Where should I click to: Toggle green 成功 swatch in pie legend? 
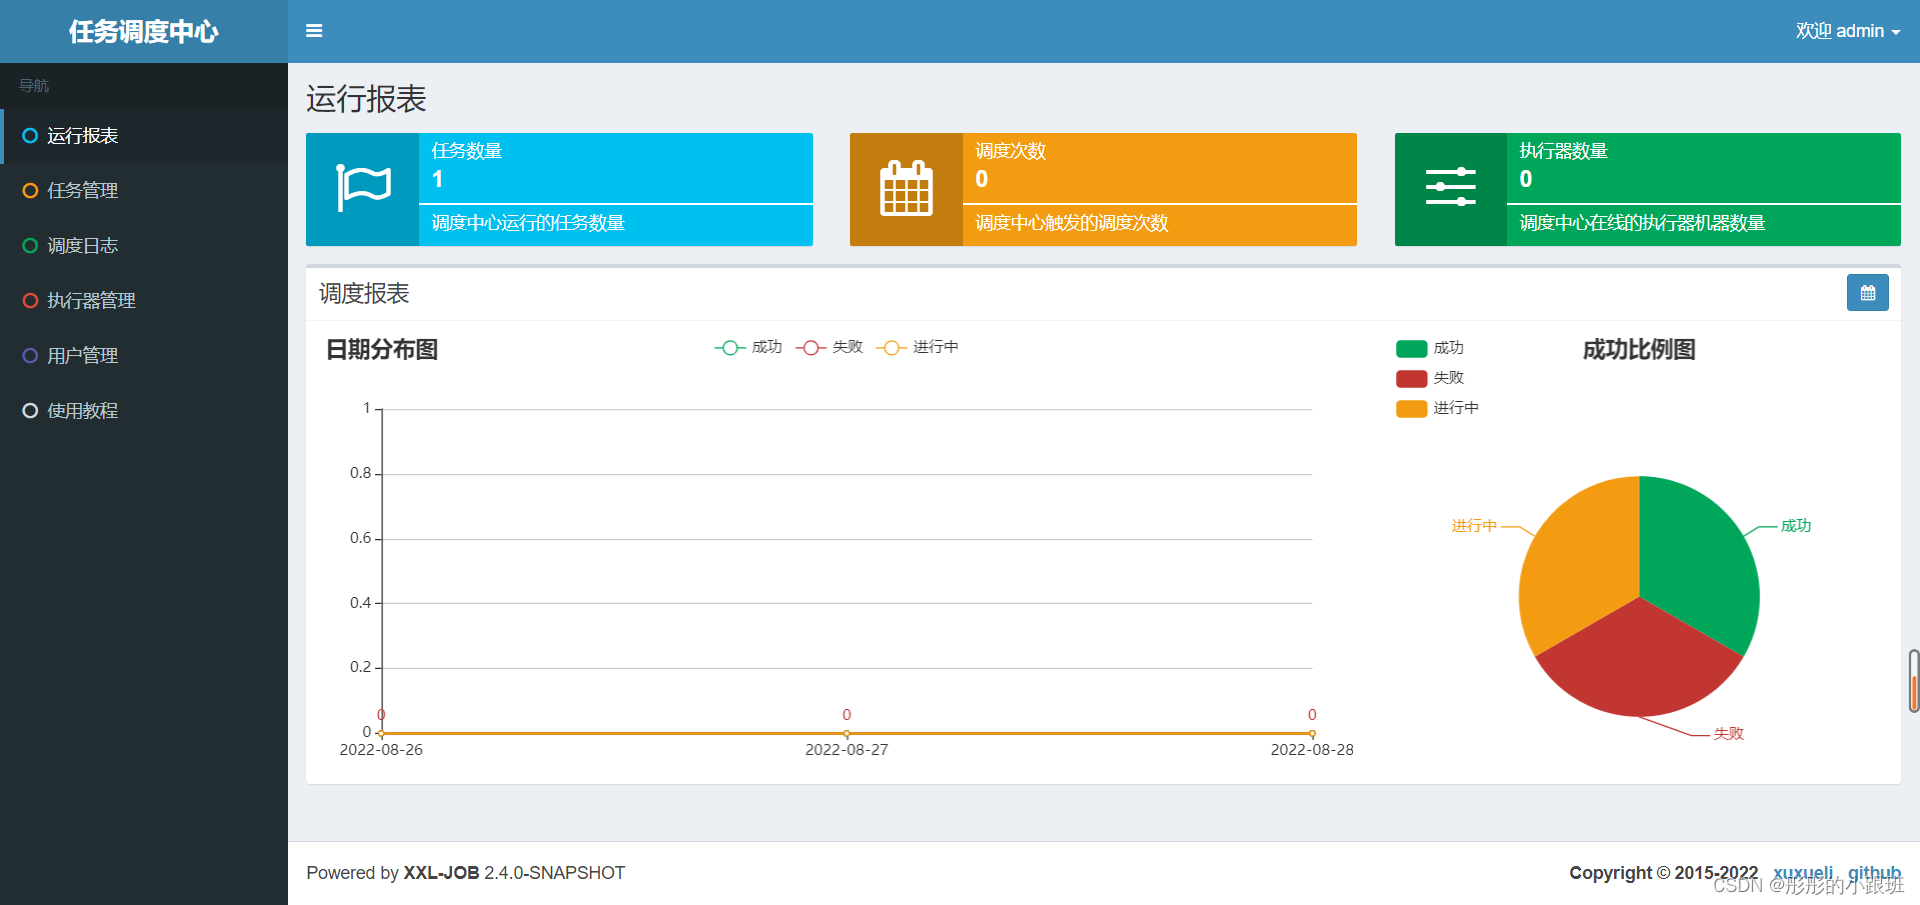pos(1411,348)
